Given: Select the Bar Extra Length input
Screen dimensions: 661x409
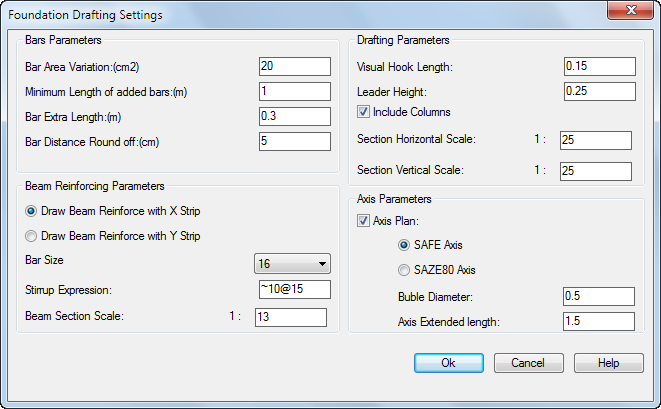Looking at the screenshot, I should coord(295,116).
